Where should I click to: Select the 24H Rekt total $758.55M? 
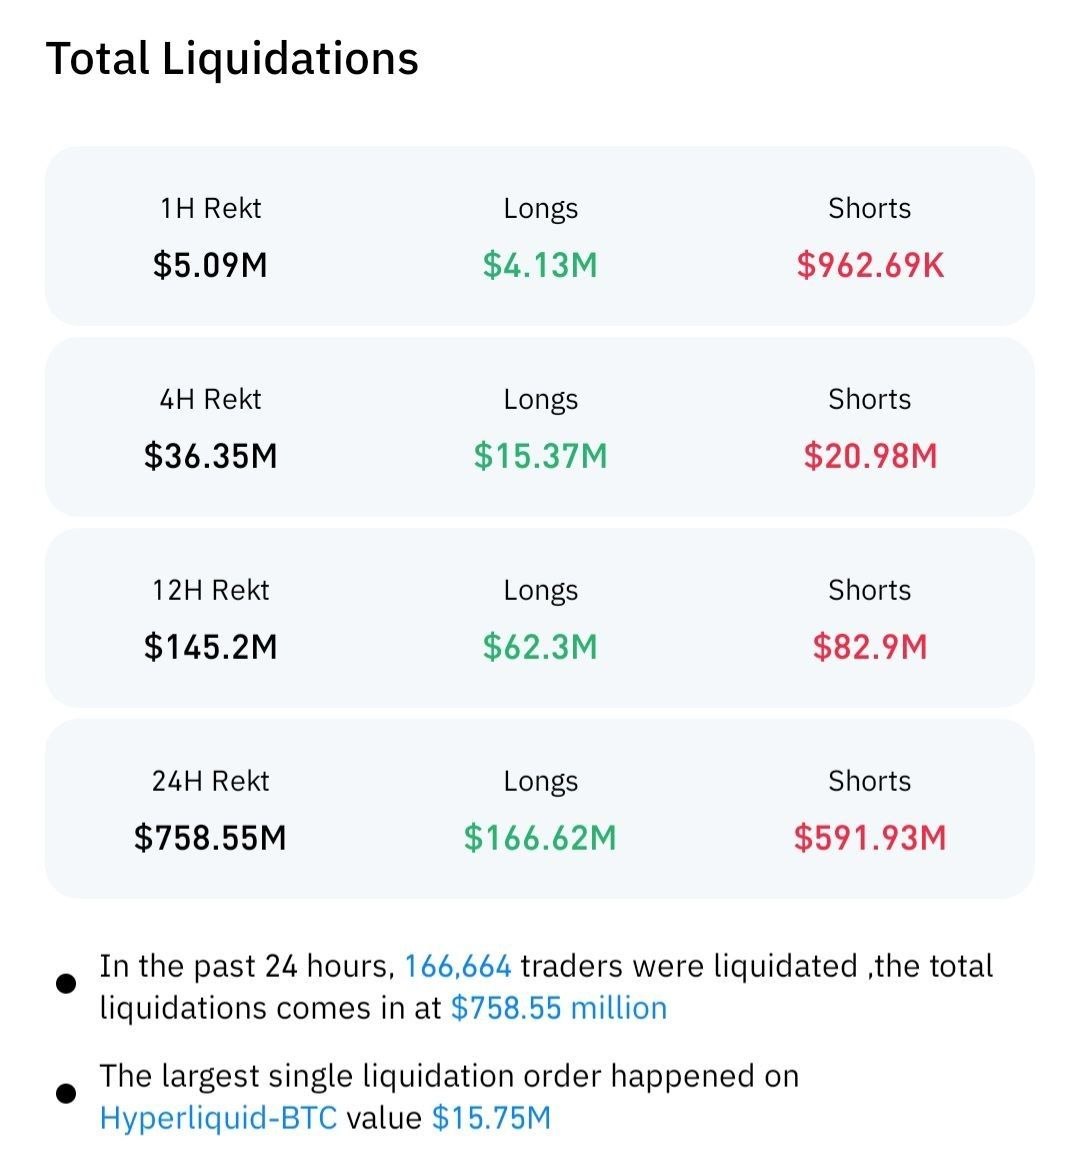[x=210, y=838]
